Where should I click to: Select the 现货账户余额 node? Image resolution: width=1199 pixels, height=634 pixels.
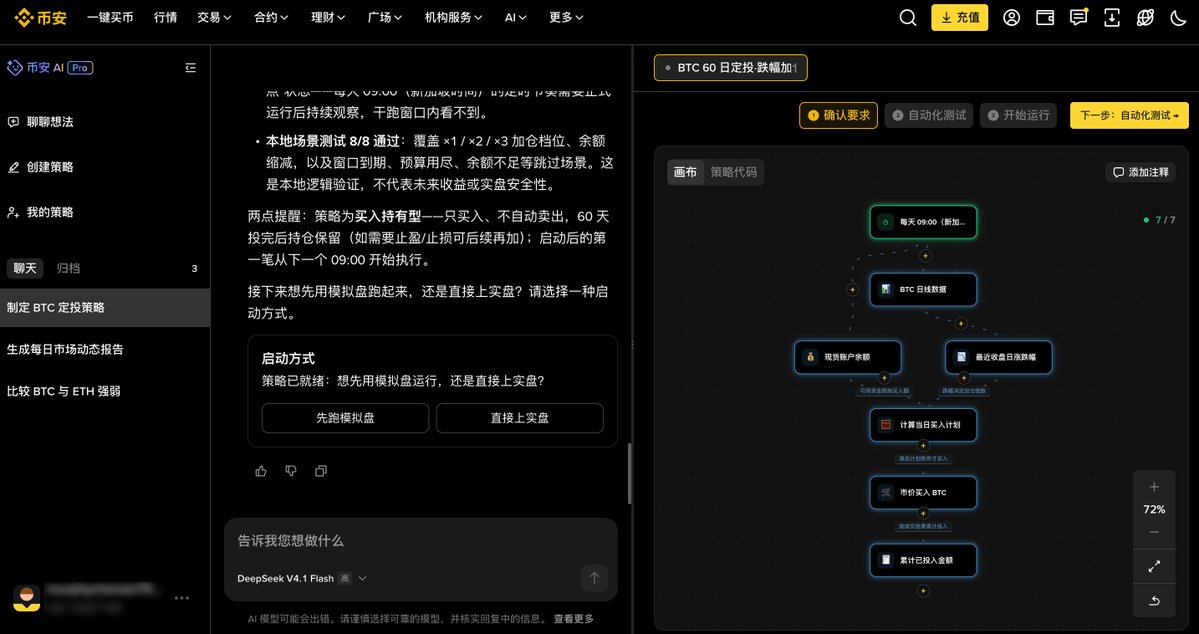pos(847,357)
